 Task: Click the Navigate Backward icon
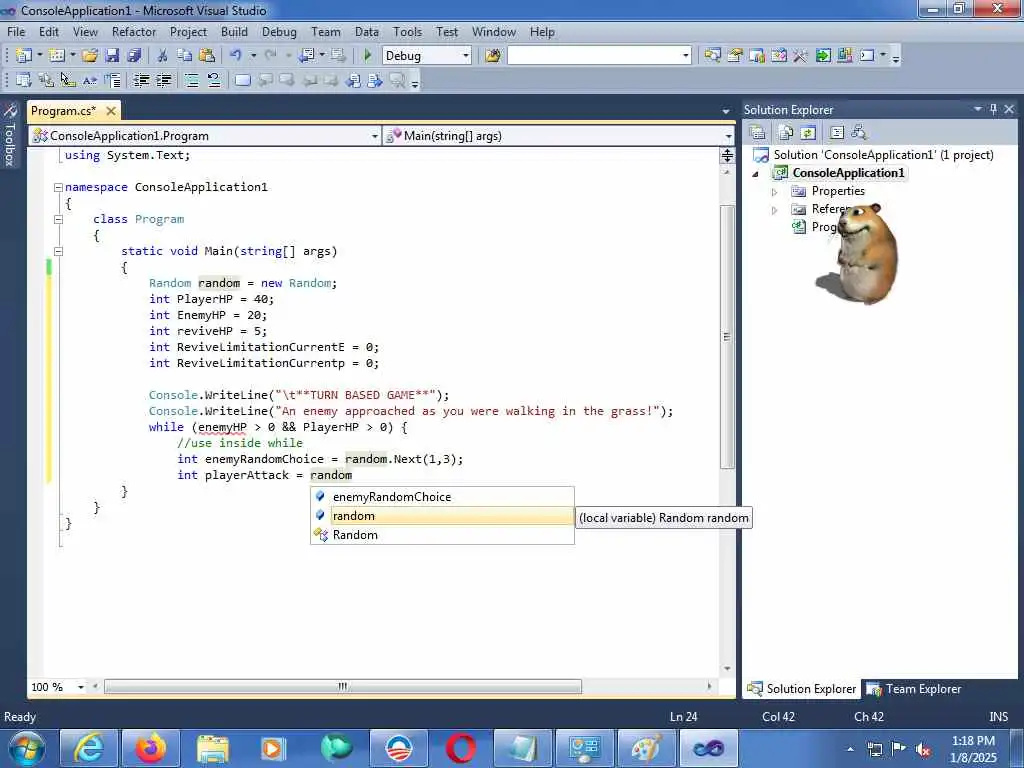(x=307, y=56)
